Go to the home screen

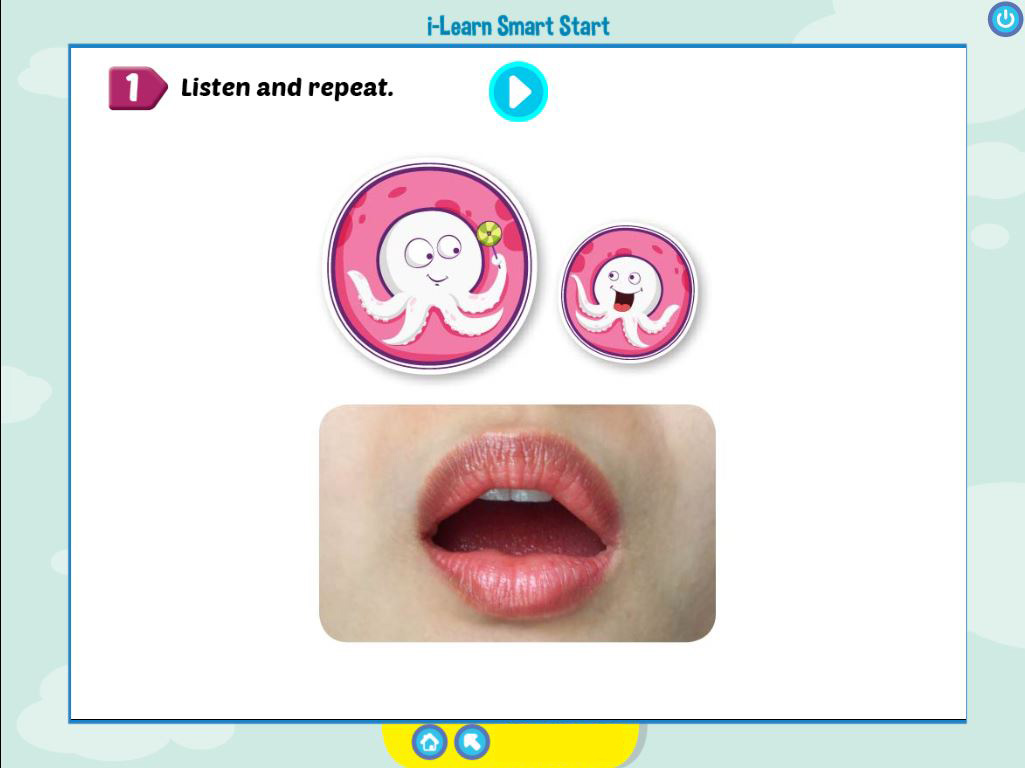click(429, 742)
